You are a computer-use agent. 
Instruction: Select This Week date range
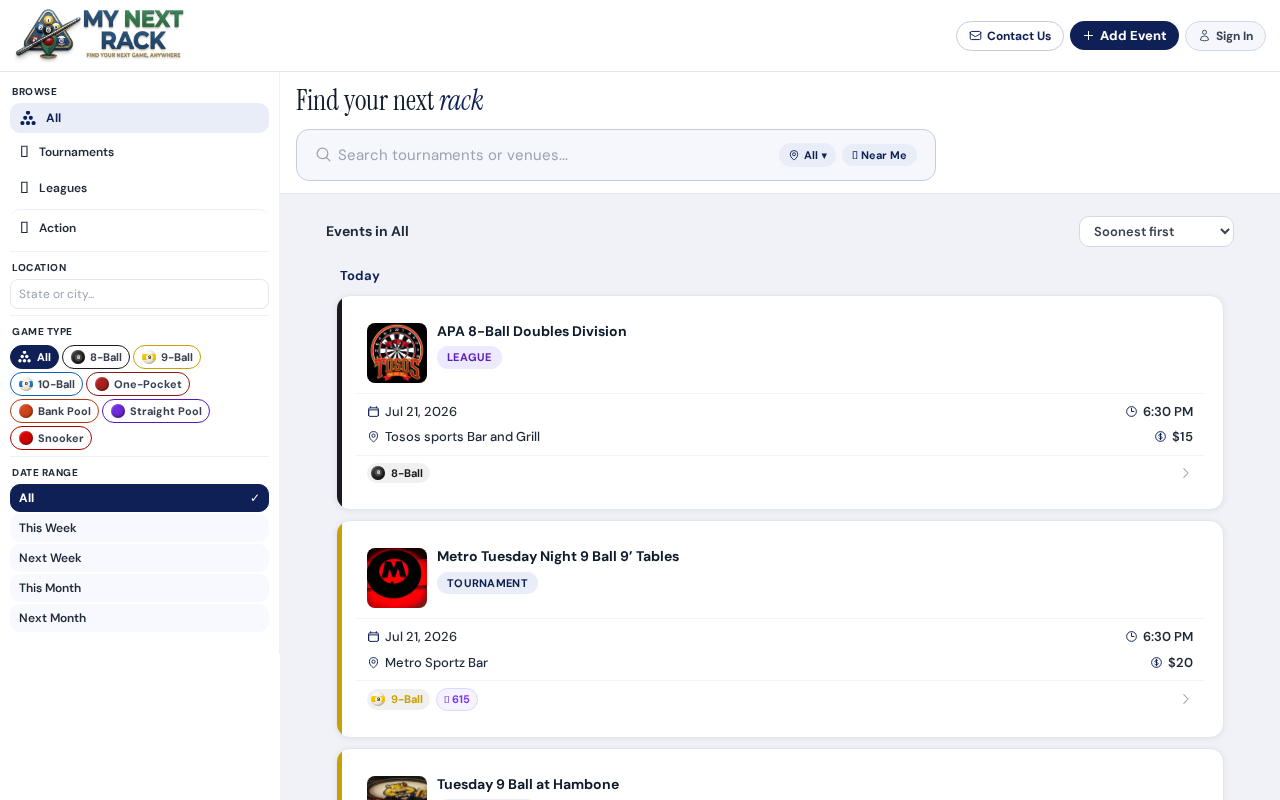[139, 528]
